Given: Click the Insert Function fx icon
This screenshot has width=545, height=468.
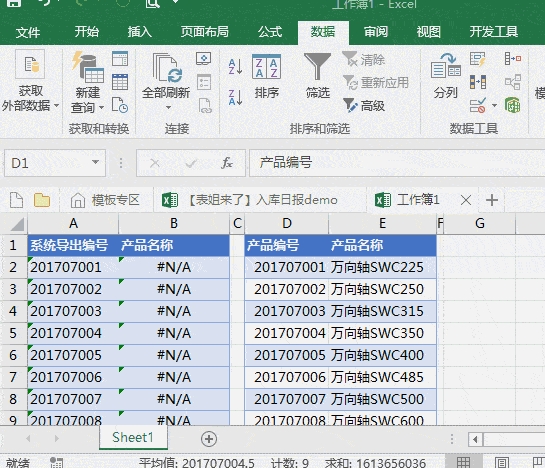Looking at the screenshot, I should (227, 163).
